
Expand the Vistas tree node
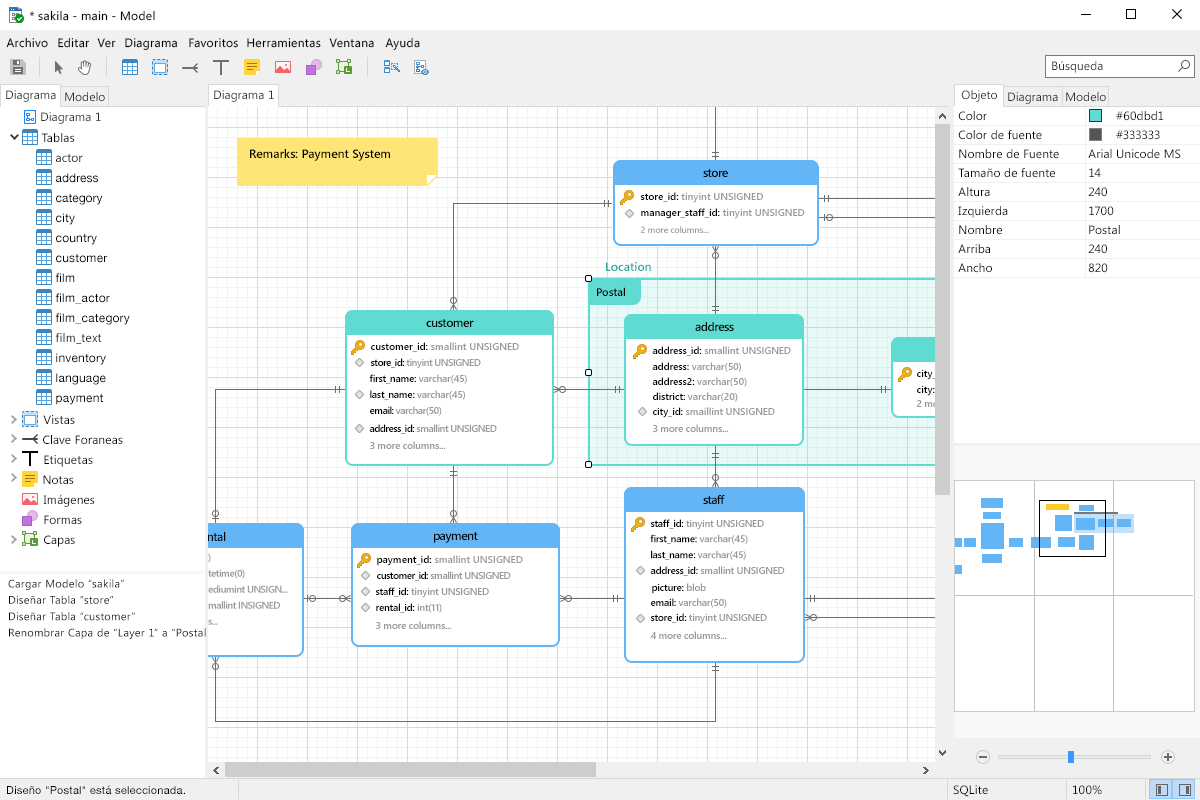coord(14,420)
